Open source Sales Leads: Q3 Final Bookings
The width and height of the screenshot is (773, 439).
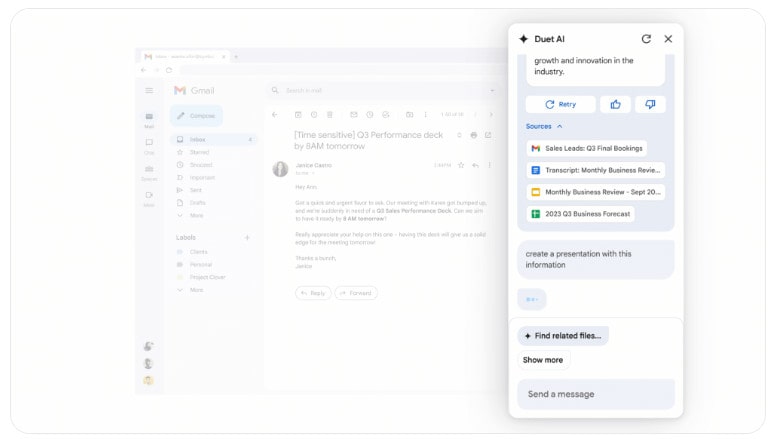[587, 148]
